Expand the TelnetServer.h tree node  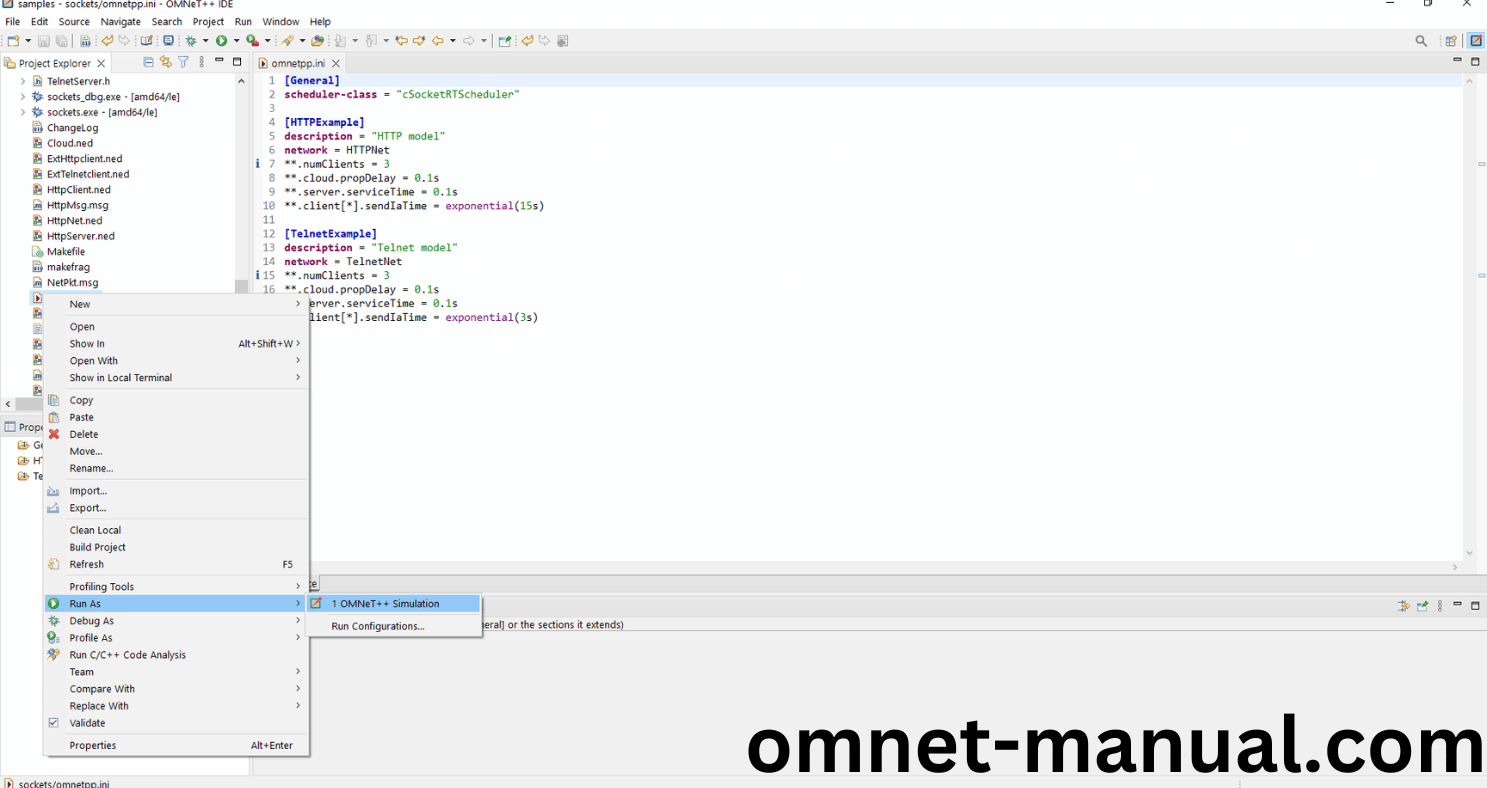(x=23, y=81)
